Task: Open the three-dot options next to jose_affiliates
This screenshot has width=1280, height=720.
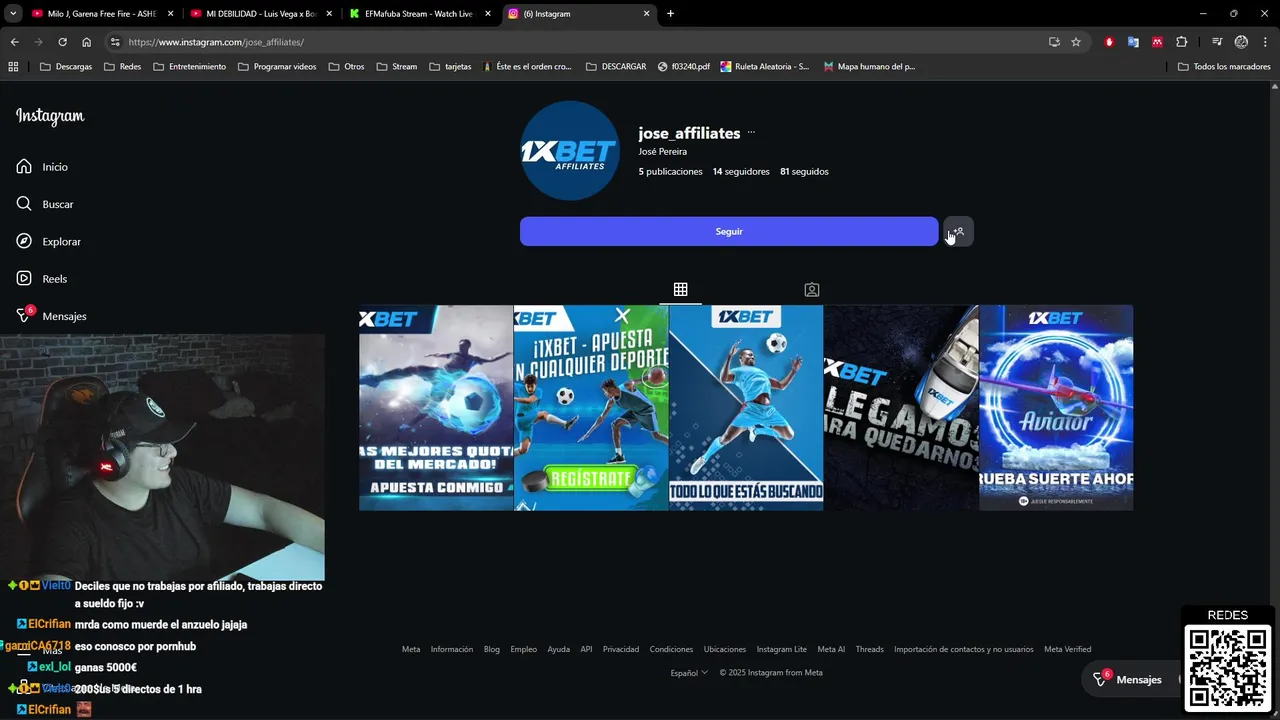Action: point(751,133)
